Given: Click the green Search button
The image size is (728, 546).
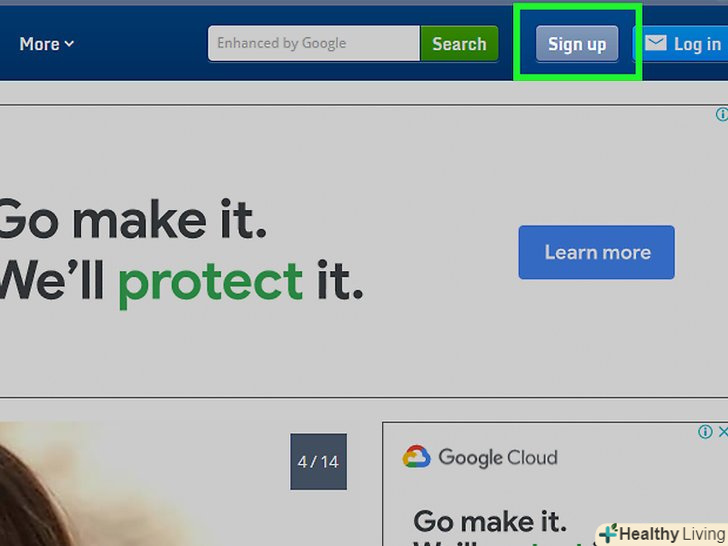Looking at the screenshot, I should click(459, 44).
